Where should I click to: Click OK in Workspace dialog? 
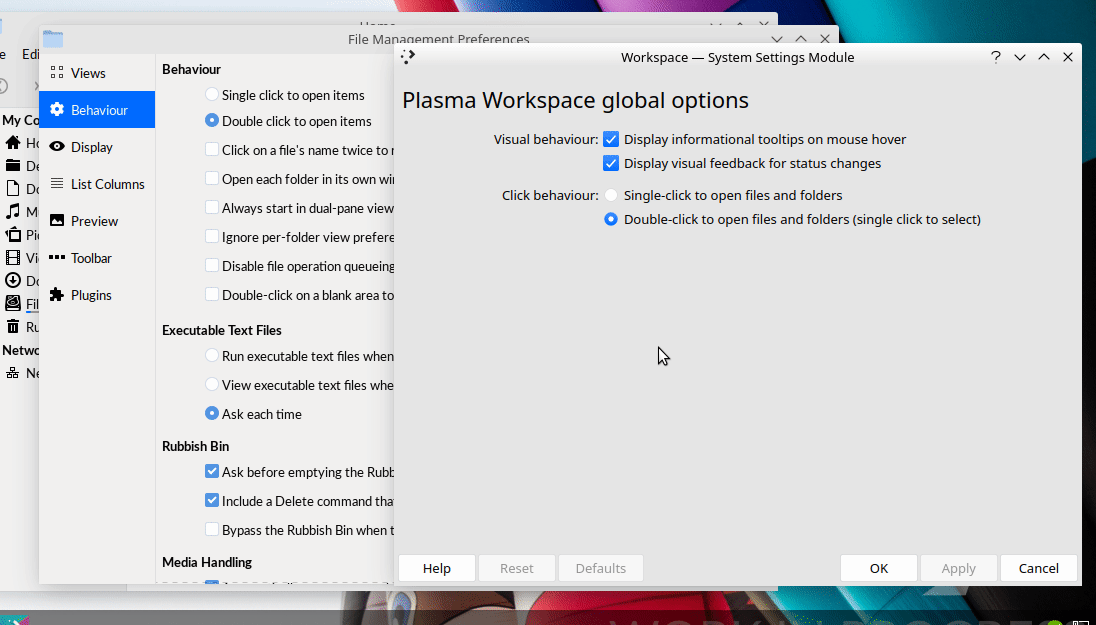[879, 568]
